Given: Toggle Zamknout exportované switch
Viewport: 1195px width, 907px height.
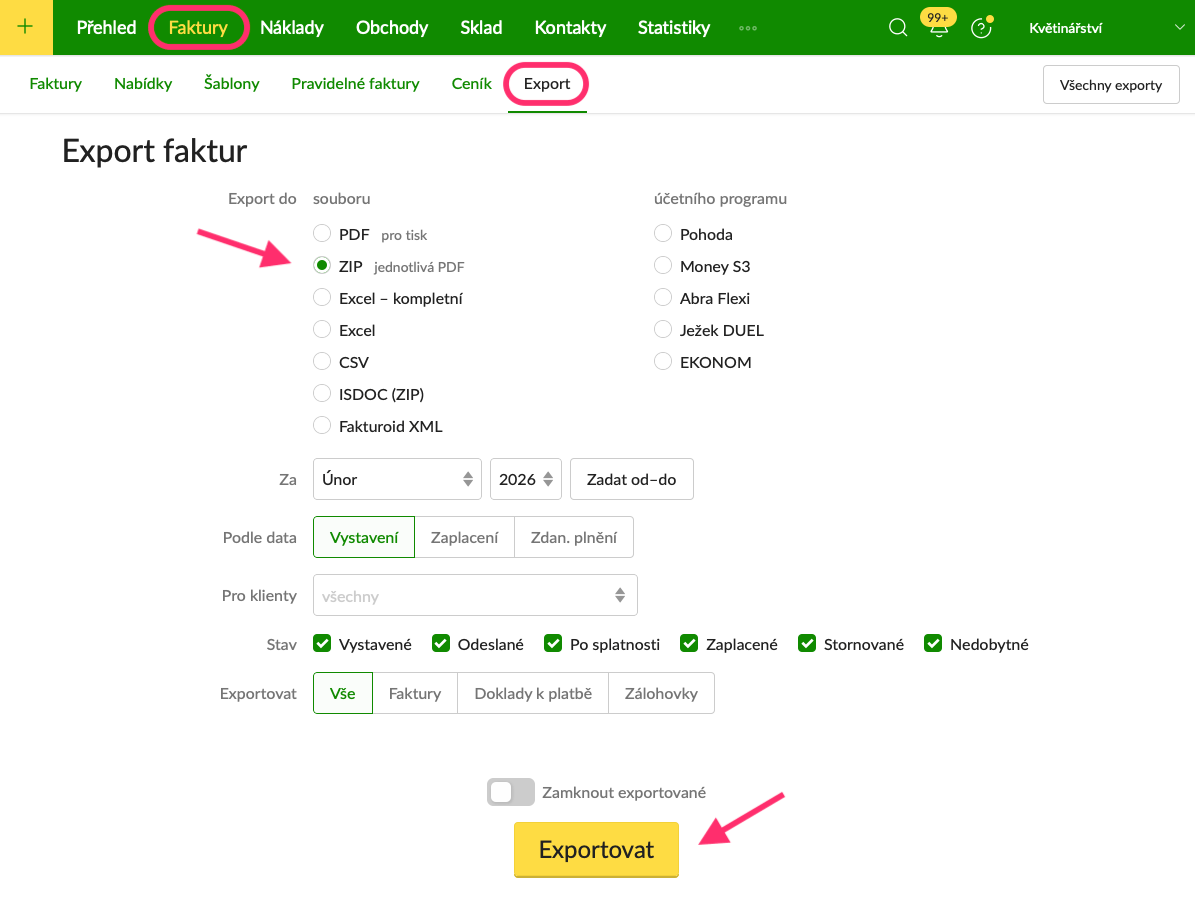Looking at the screenshot, I should point(511,792).
